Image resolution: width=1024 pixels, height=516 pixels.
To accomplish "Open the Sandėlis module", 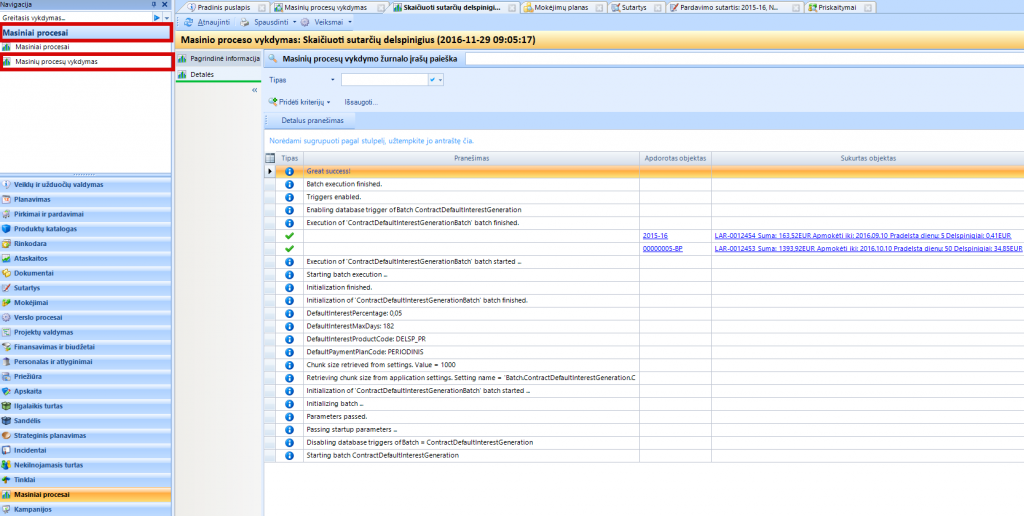I will tap(86, 421).
